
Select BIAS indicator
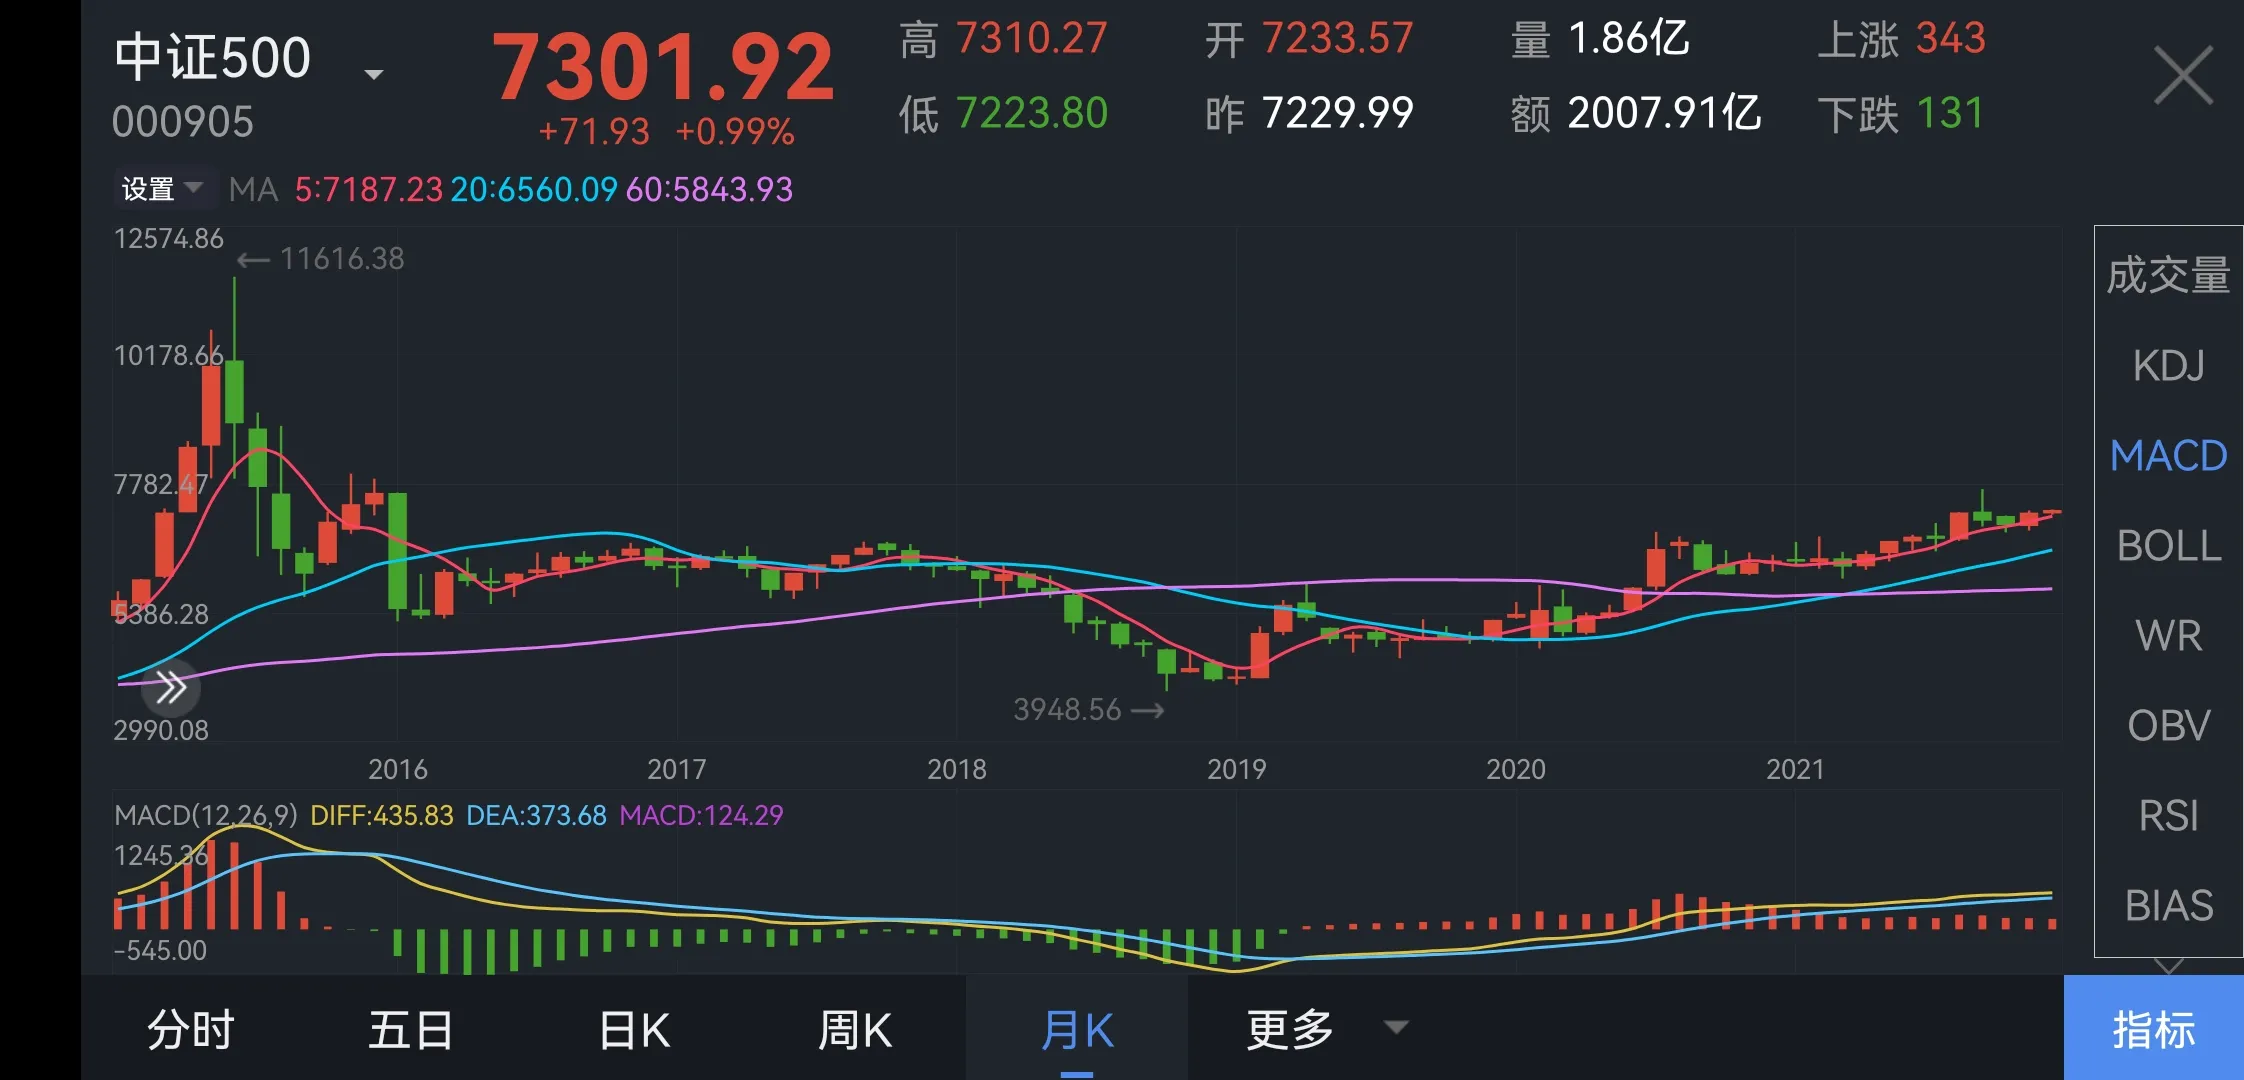point(2168,905)
